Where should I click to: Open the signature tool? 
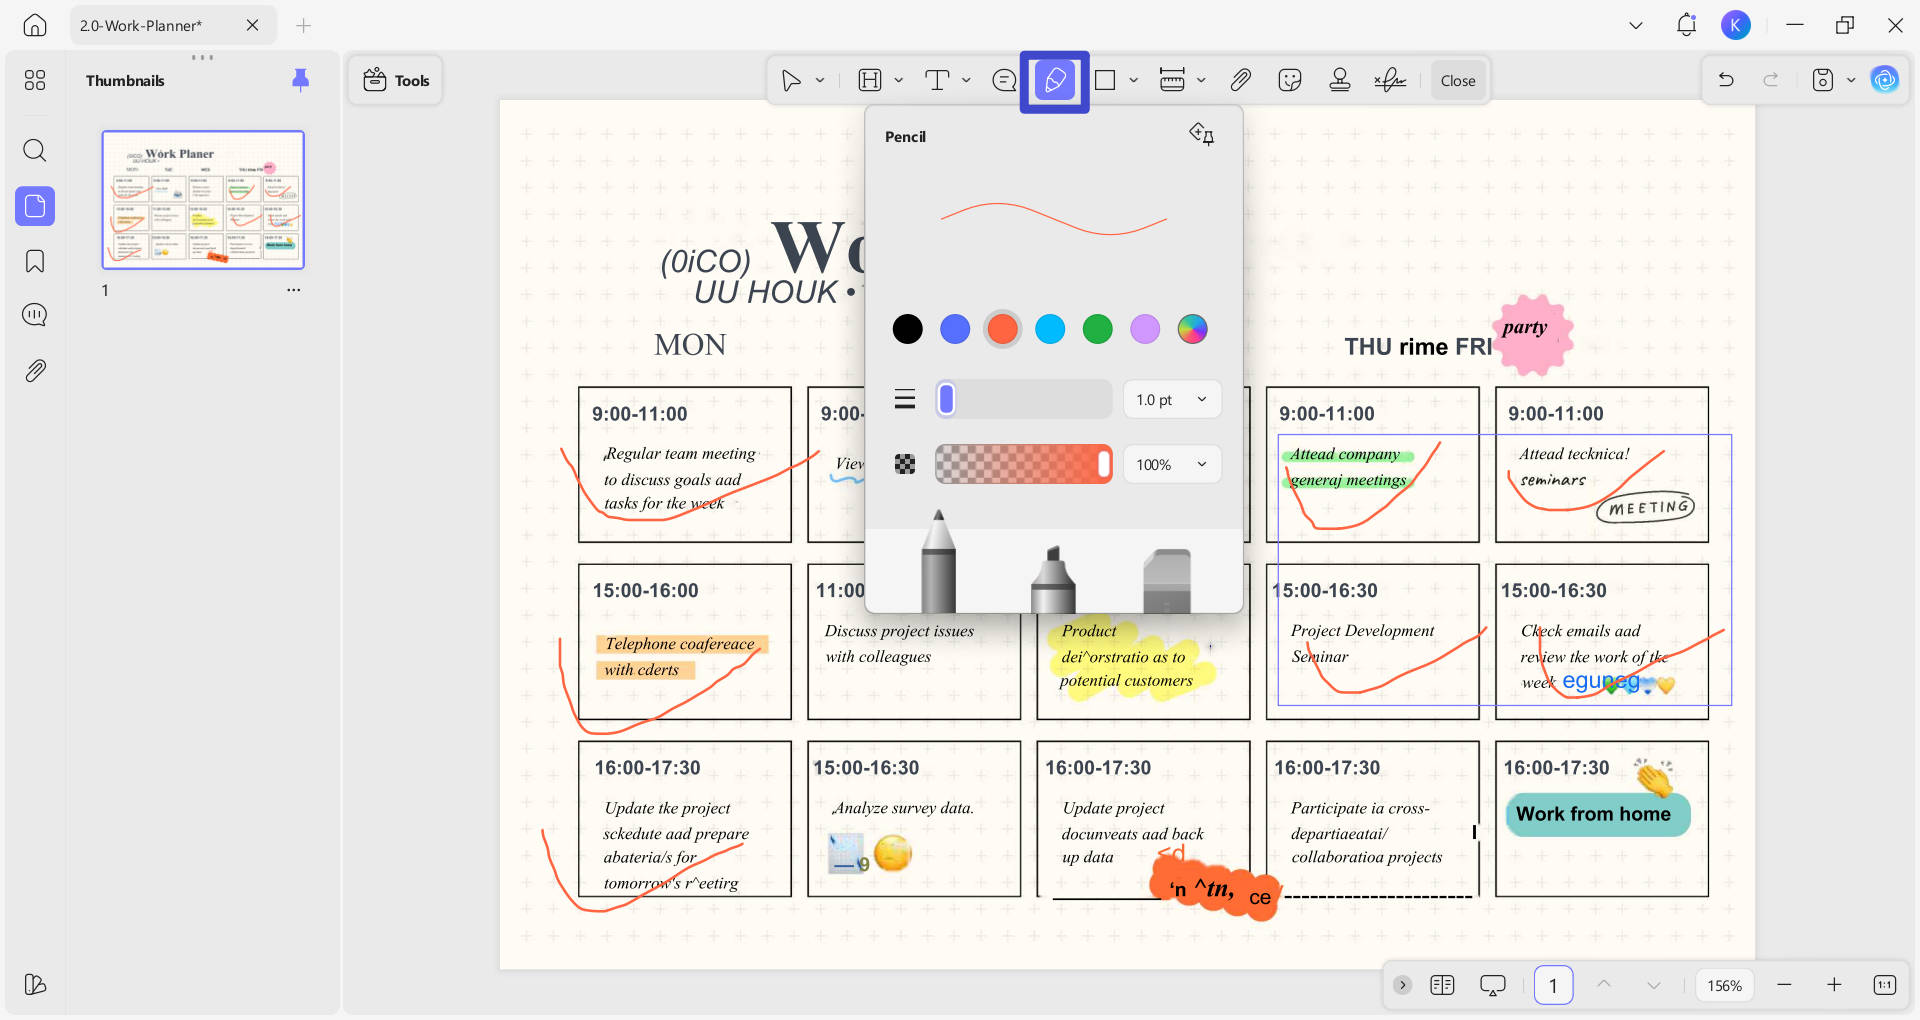pos(1390,80)
